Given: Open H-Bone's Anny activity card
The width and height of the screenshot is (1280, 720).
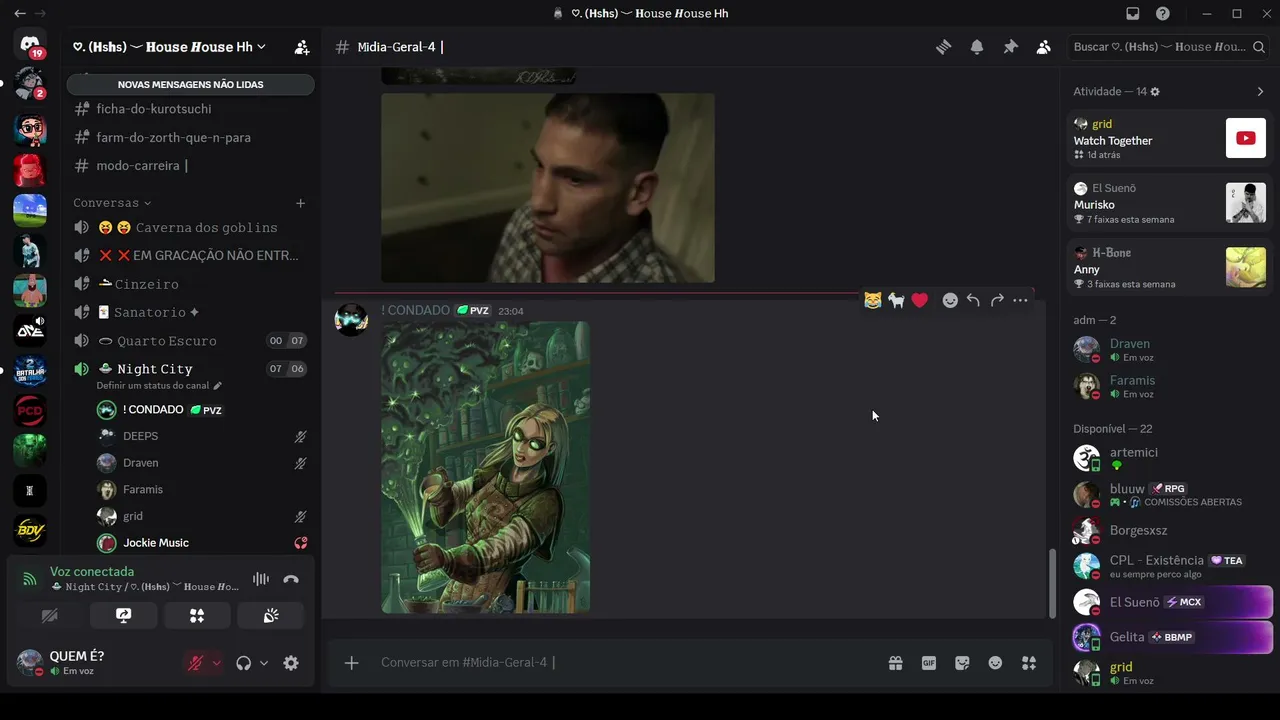Looking at the screenshot, I should [x=1167, y=268].
